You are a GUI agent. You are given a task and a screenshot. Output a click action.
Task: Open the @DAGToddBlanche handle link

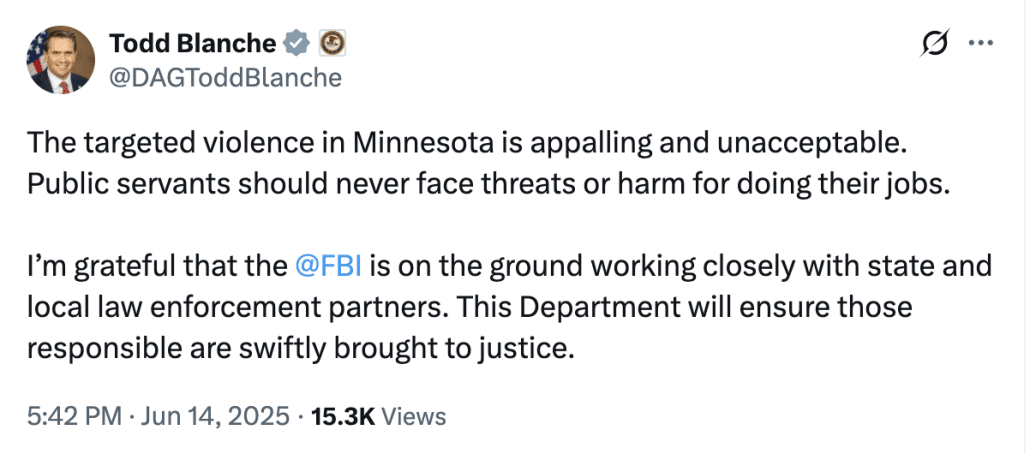225,77
